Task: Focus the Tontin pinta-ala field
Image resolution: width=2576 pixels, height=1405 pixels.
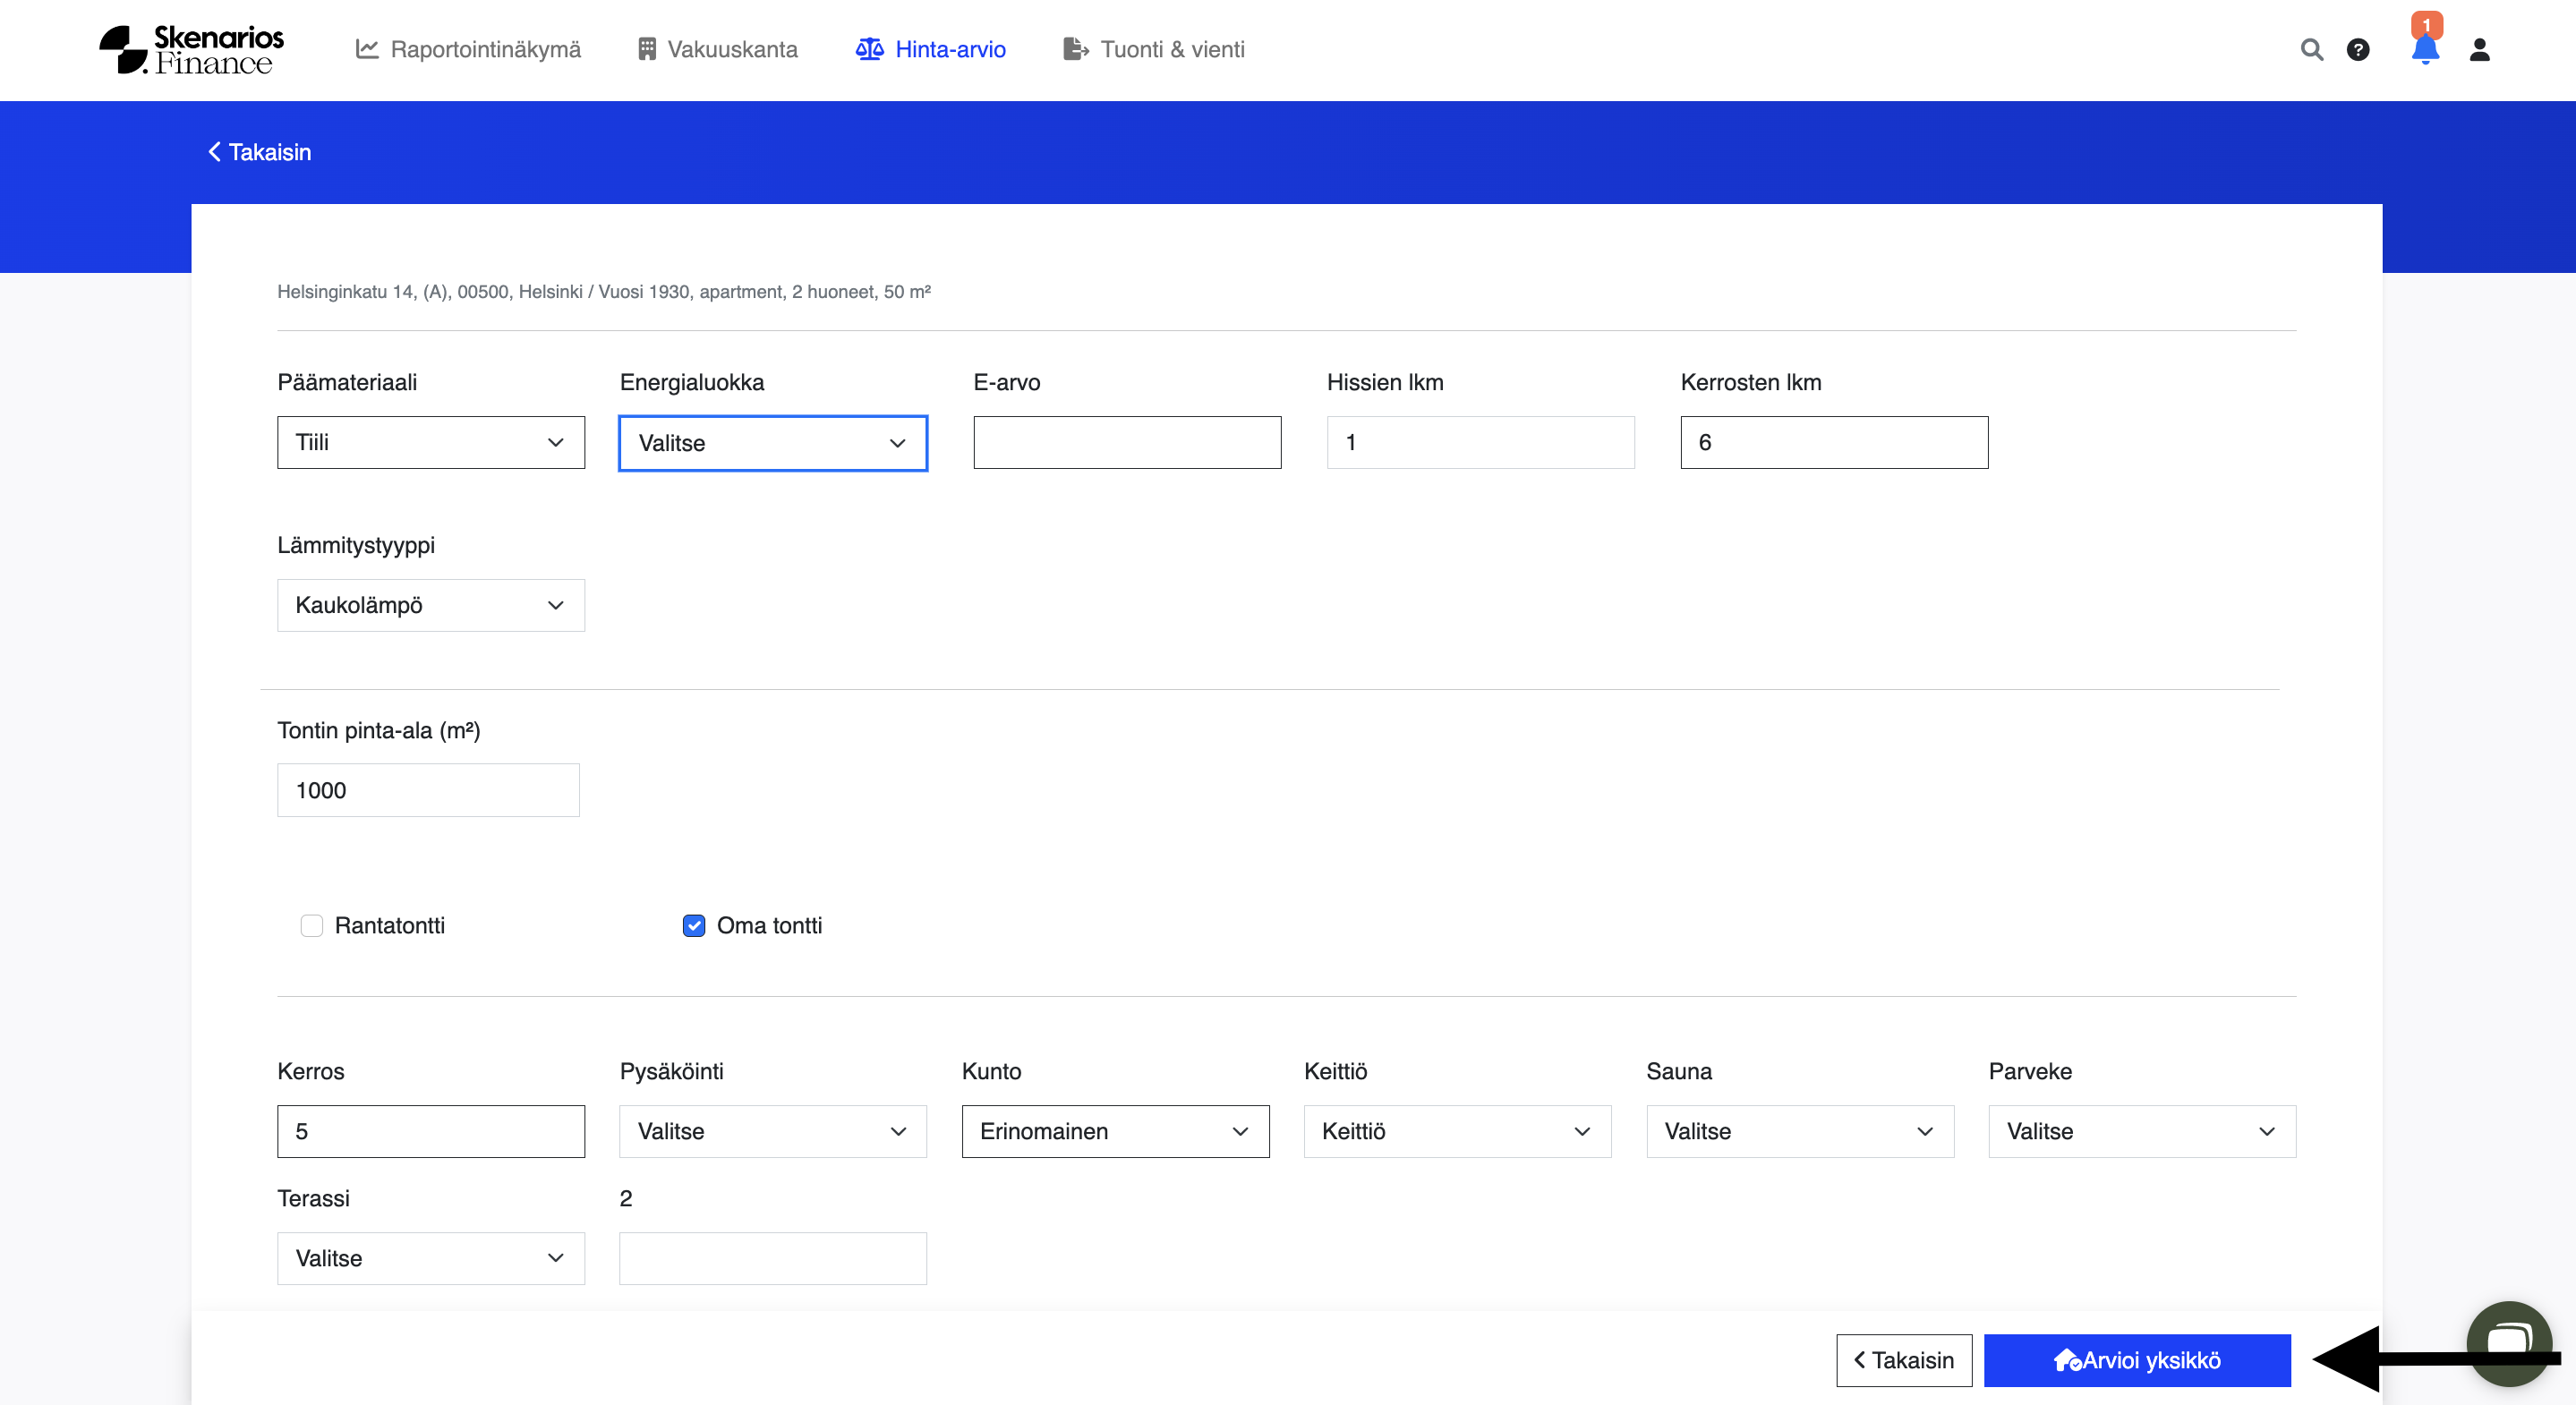Action: (x=428, y=790)
